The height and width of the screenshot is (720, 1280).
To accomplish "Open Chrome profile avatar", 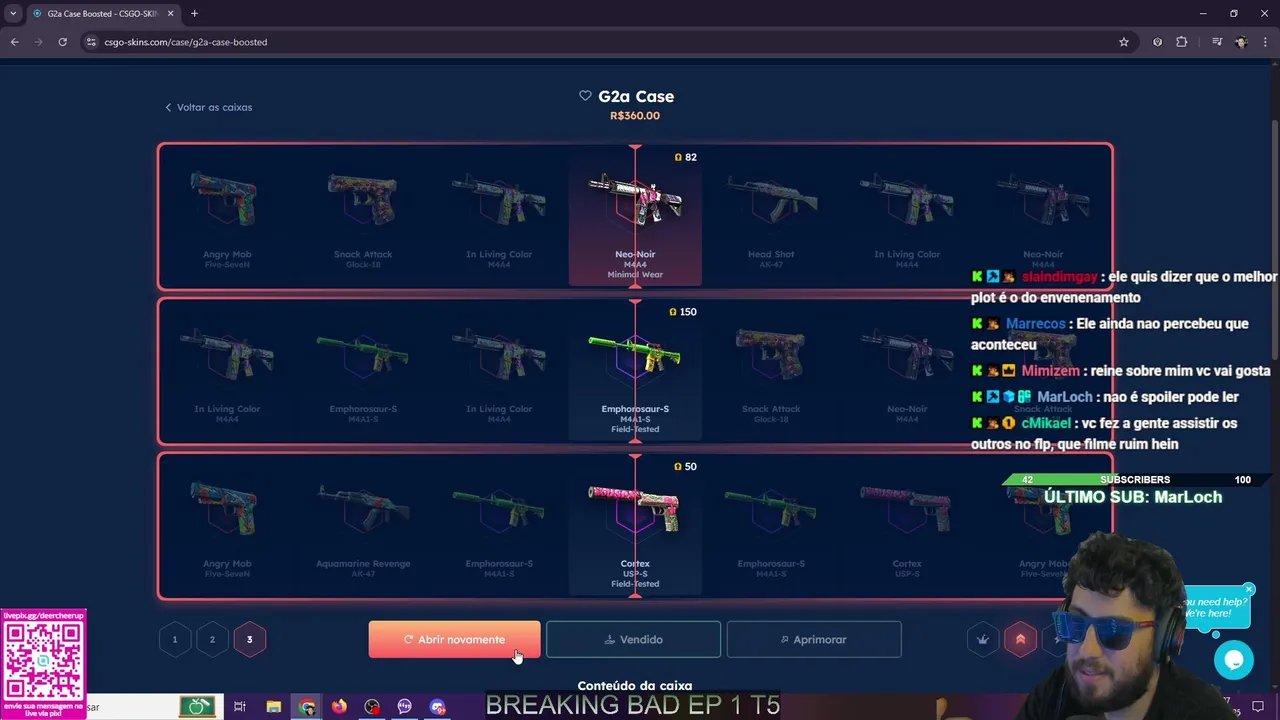I will pos(1241,42).
